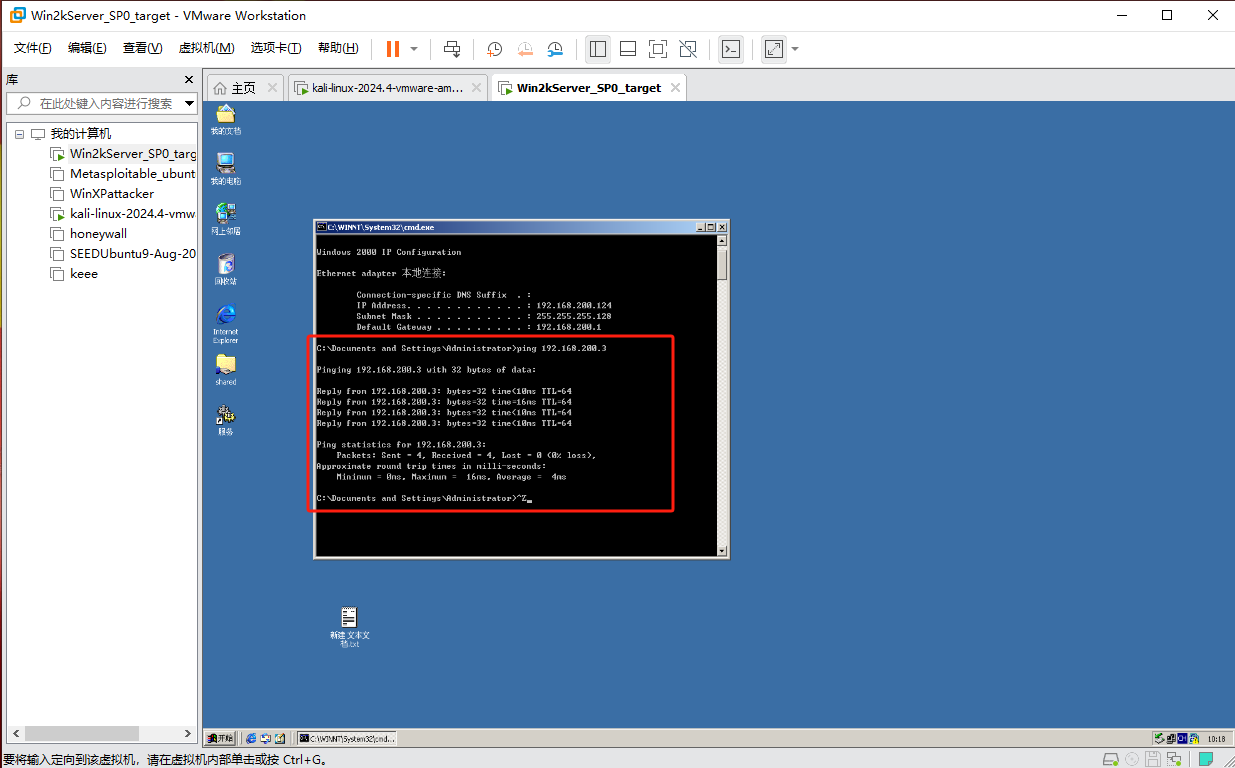The width and height of the screenshot is (1235, 768).
Task: Click library horizontal scrollbar right arrow
Action: coord(187,733)
